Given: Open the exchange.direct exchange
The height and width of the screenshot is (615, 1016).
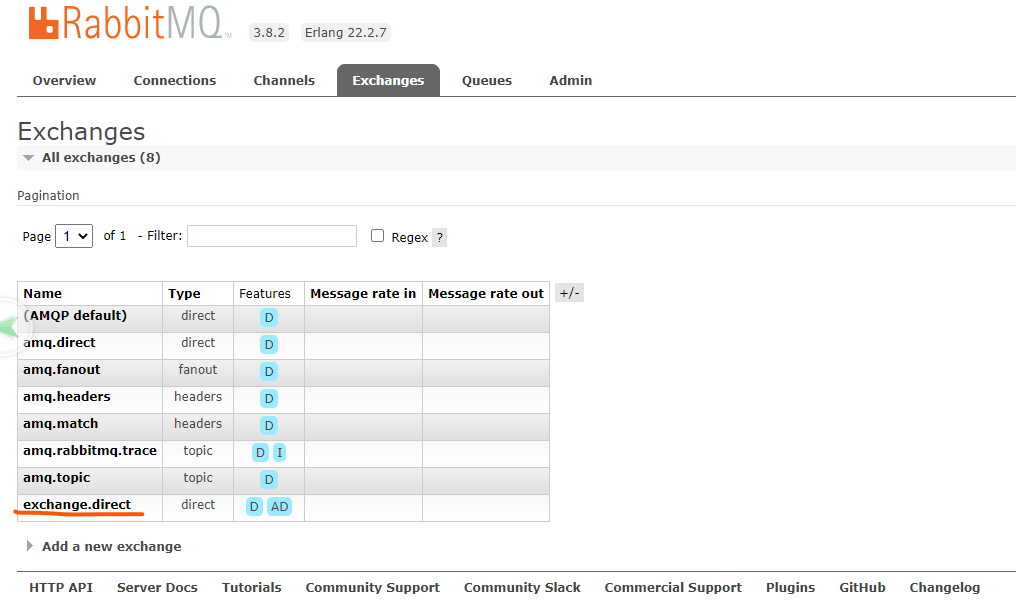Looking at the screenshot, I should (x=77, y=505).
